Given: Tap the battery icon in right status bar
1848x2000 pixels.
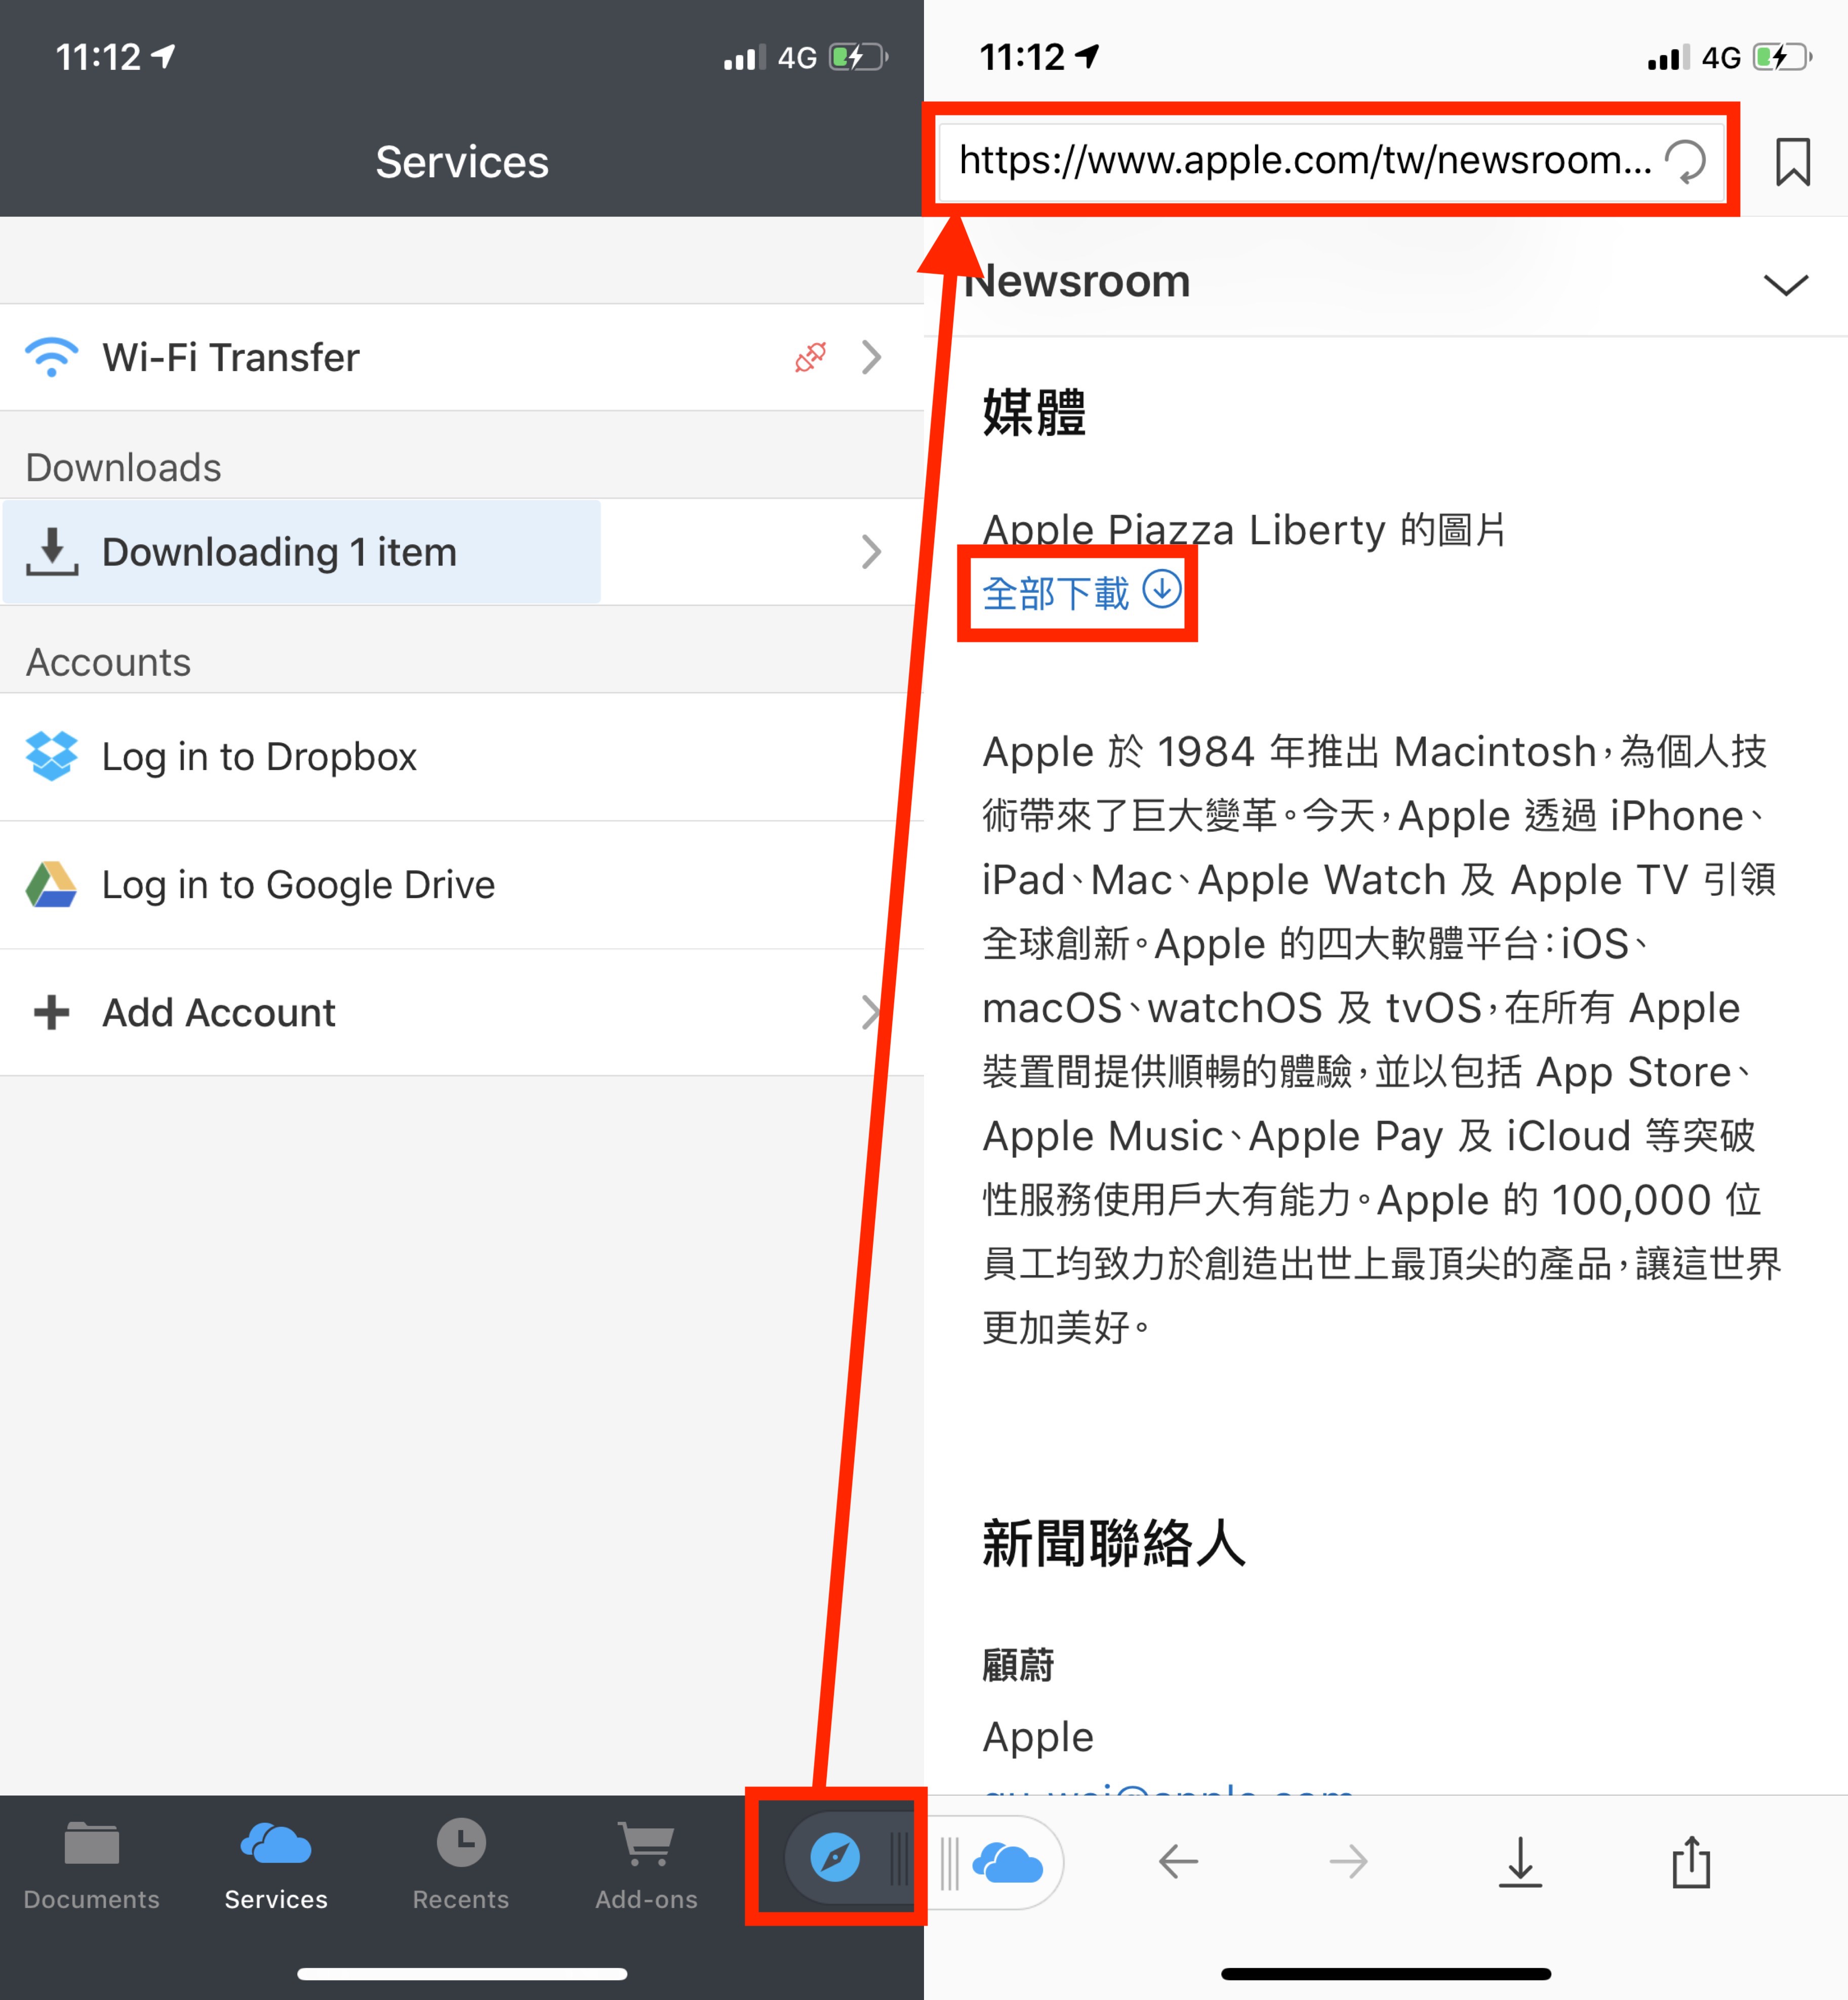Looking at the screenshot, I should click(x=1782, y=57).
